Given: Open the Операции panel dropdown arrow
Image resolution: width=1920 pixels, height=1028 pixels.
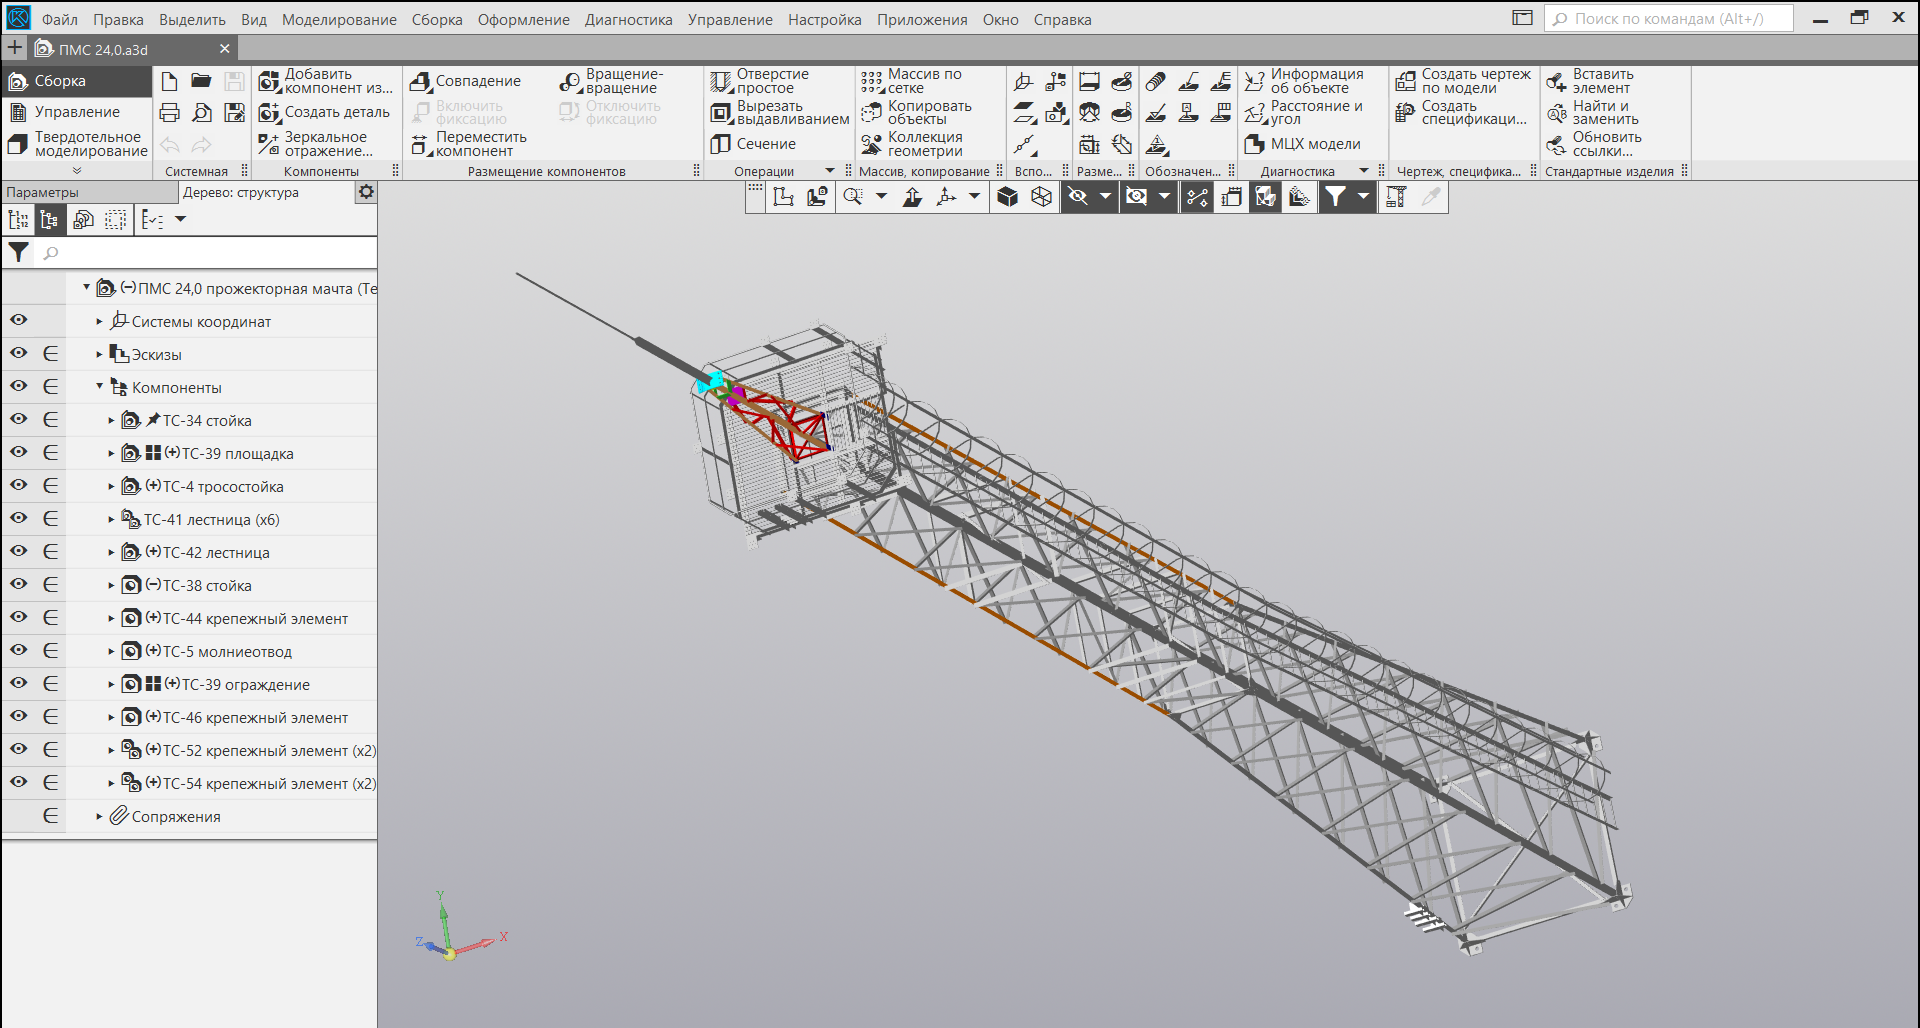Looking at the screenshot, I should 829,171.
